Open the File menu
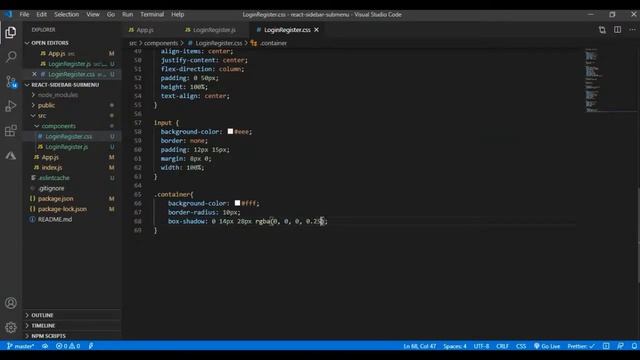The image size is (640, 360). tap(24, 14)
